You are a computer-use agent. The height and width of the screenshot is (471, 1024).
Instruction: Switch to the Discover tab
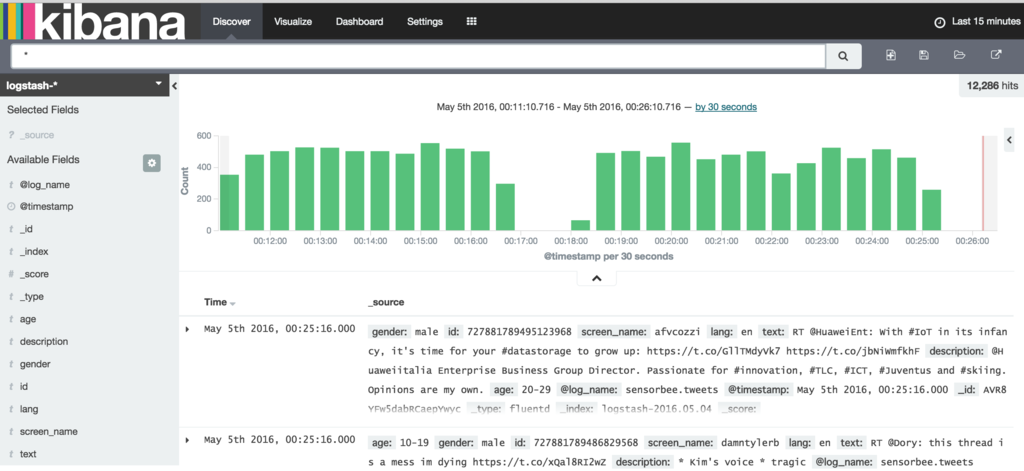(x=231, y=22)
